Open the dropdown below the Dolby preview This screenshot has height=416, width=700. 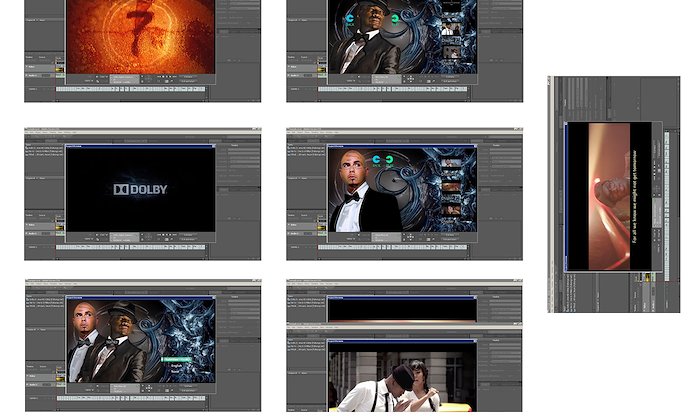pyautogui.click(x=125, y=237)
